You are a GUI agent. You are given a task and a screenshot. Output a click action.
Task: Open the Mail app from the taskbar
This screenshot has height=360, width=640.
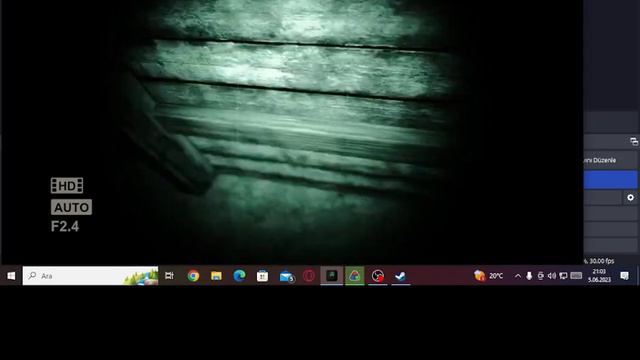pyautogui.click(x=287, y=276)
